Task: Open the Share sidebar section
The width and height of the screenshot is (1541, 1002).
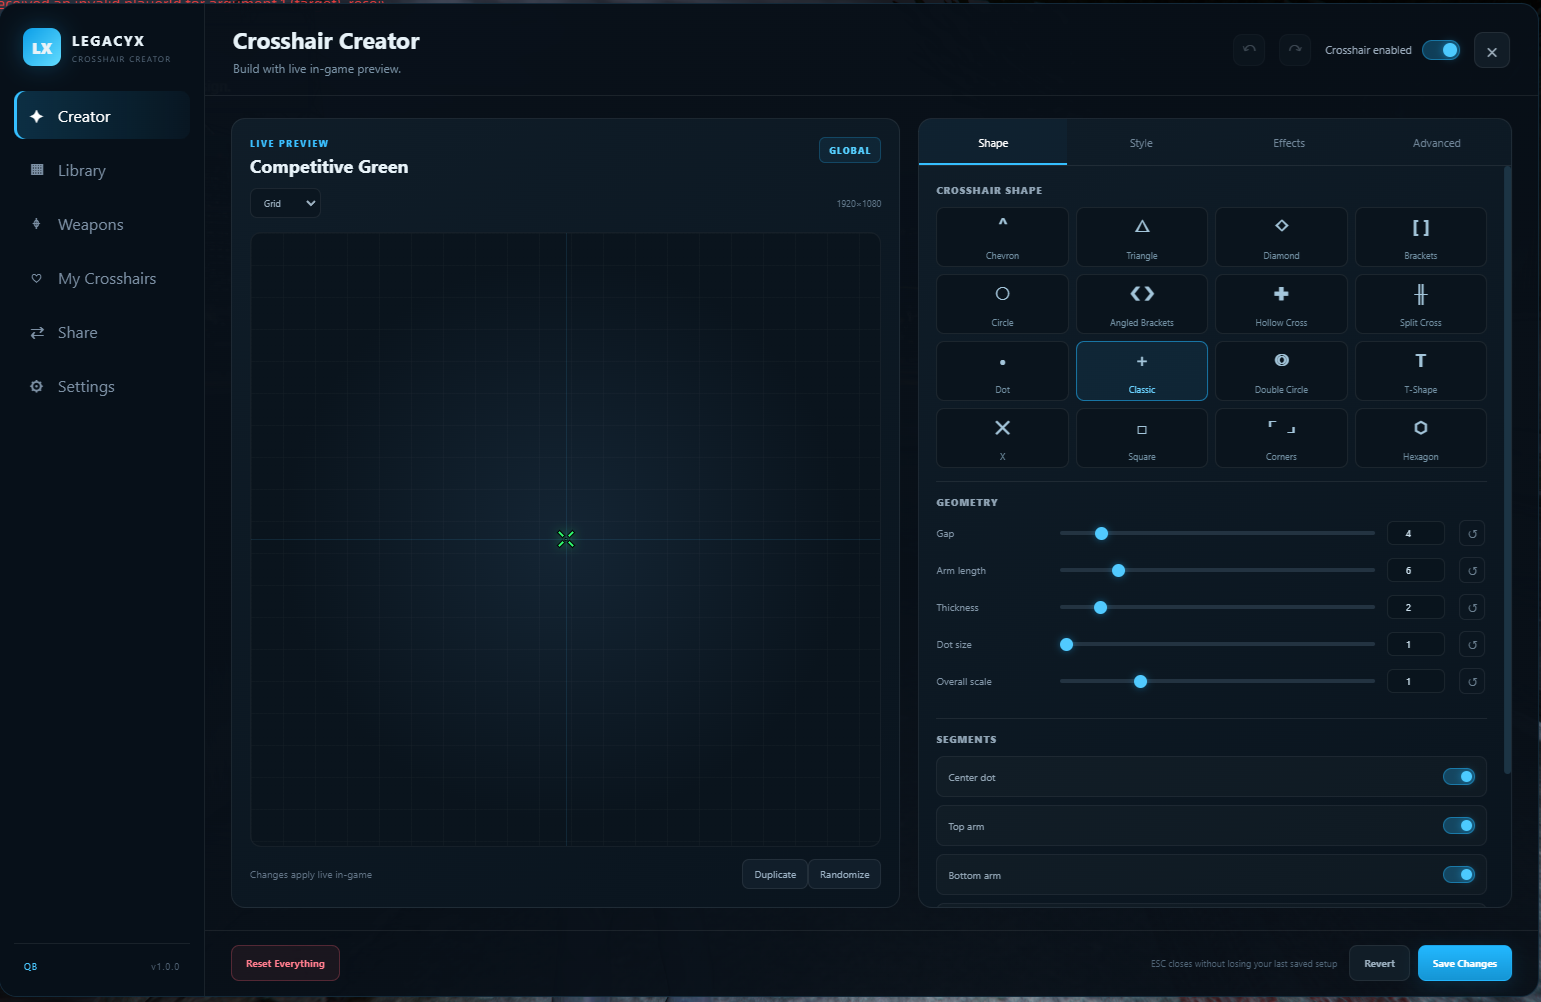Action: click(x=102, y=332)
